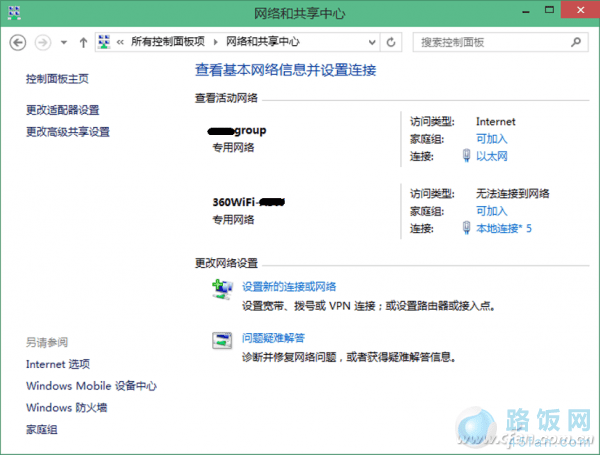Open 更改适配器设置
Screen dimensions: 600x455
click(x=62, y=110)
